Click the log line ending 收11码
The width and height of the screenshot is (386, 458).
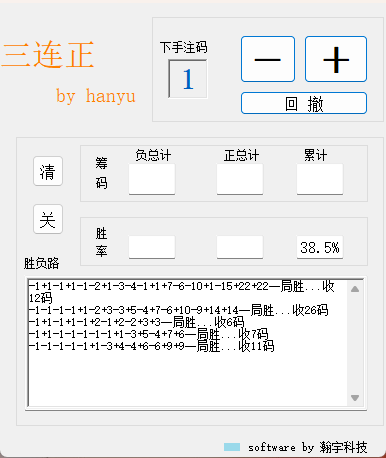[x=152, y=346]
